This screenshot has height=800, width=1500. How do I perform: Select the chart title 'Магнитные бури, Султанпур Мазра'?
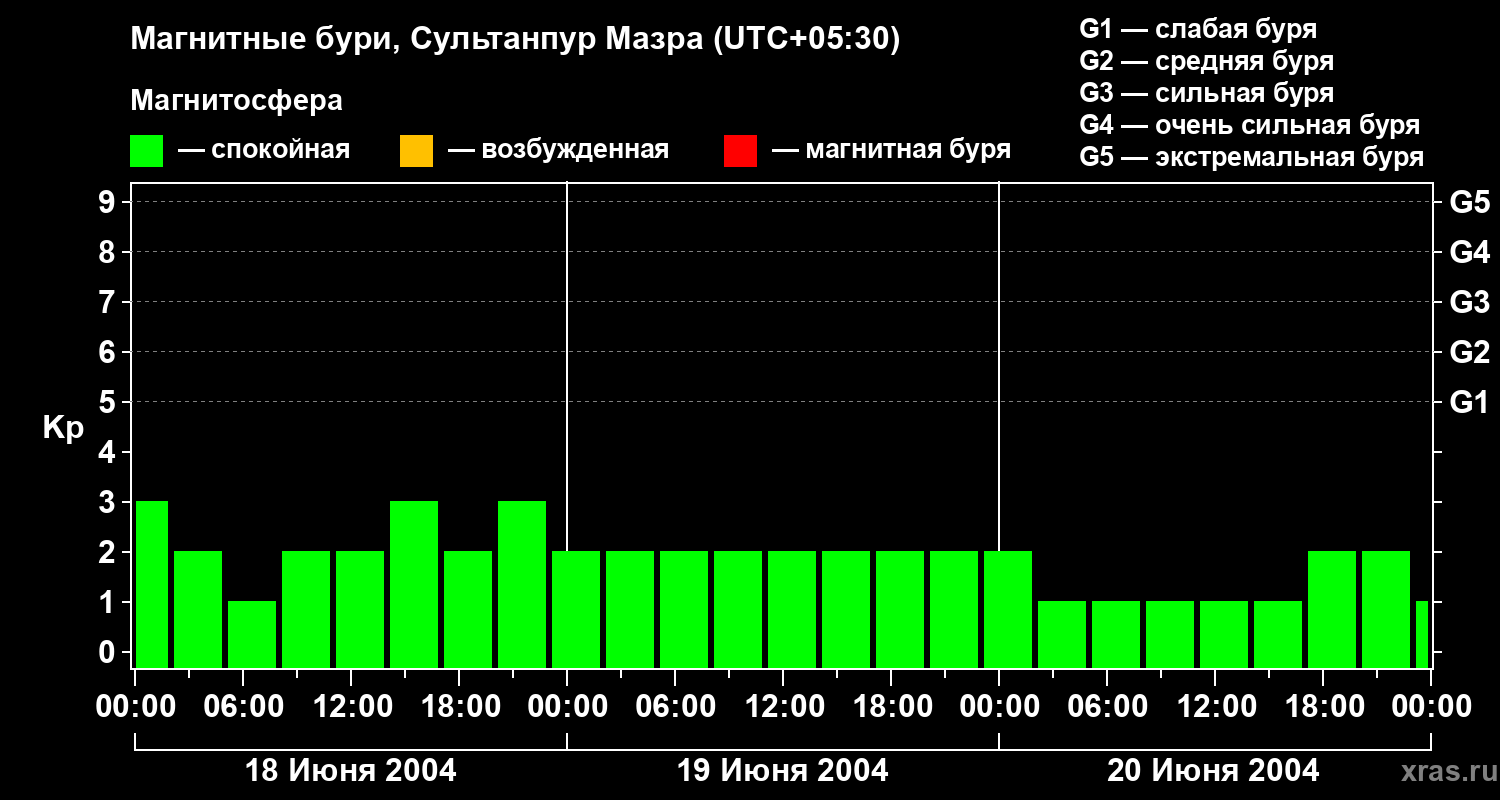pyautogui.click(x=416, y=40)
